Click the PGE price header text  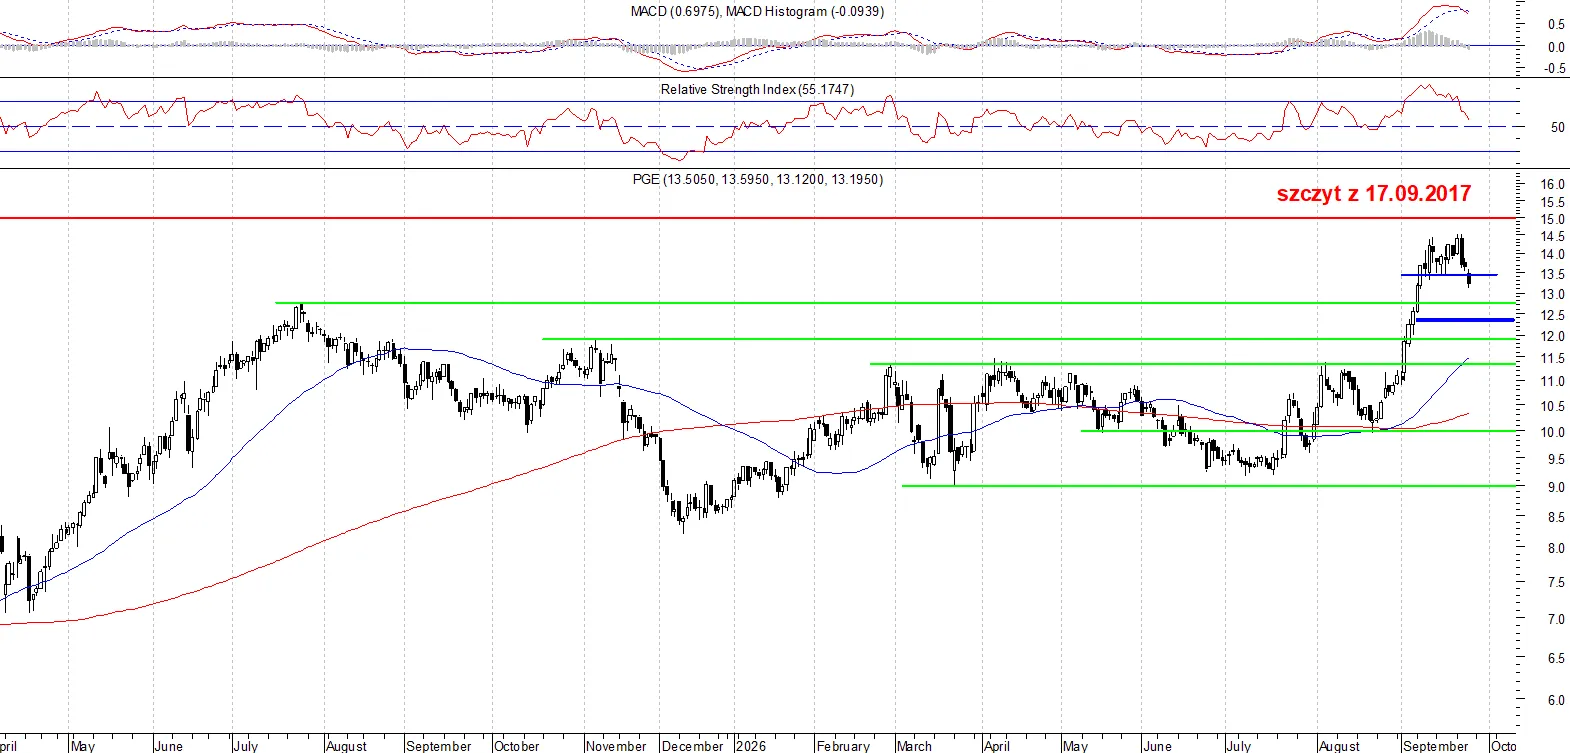pos(757,179)
